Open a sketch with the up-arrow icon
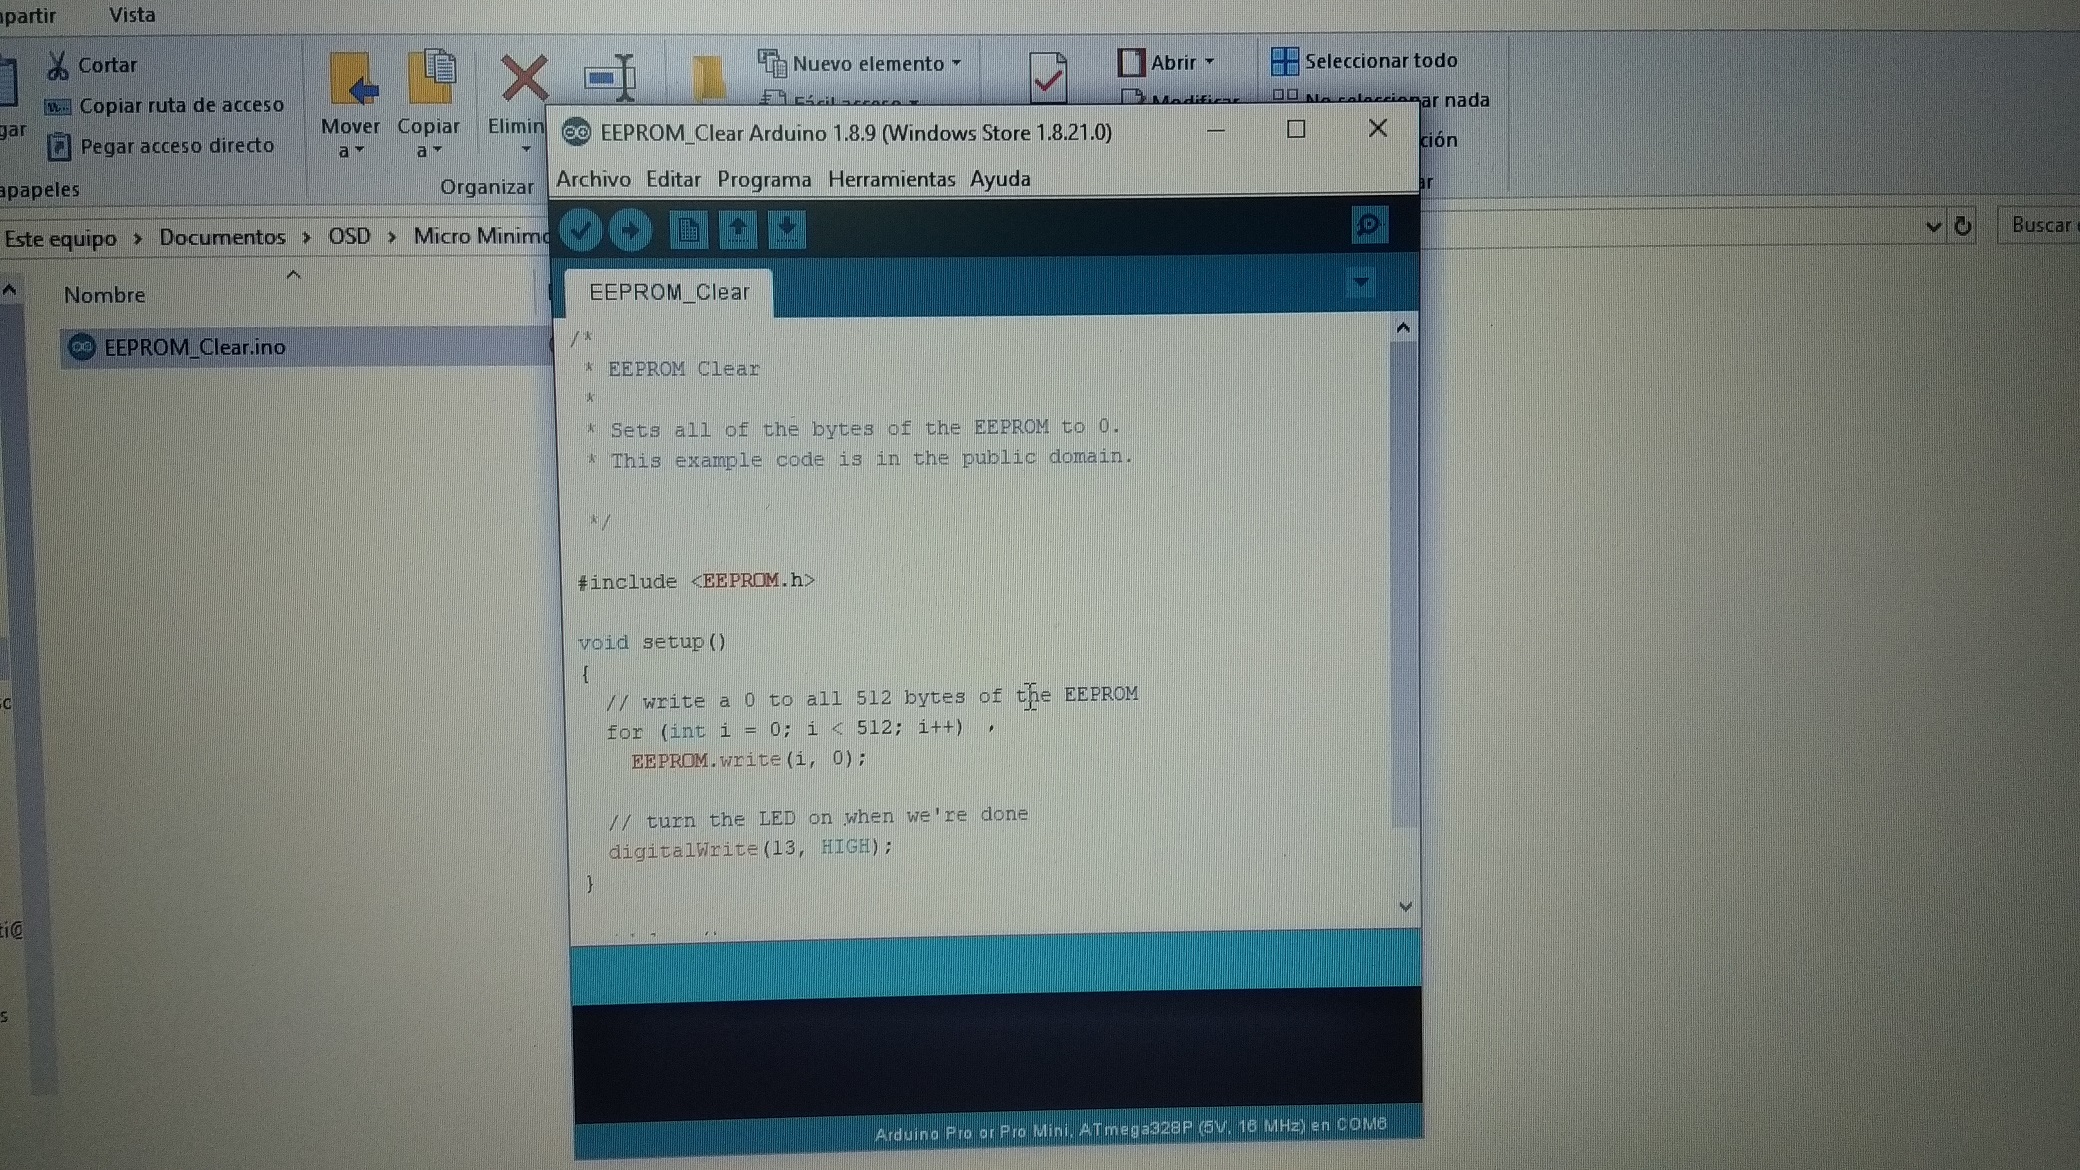Viewport: 2080px width, 1170px height. (738, 230)
